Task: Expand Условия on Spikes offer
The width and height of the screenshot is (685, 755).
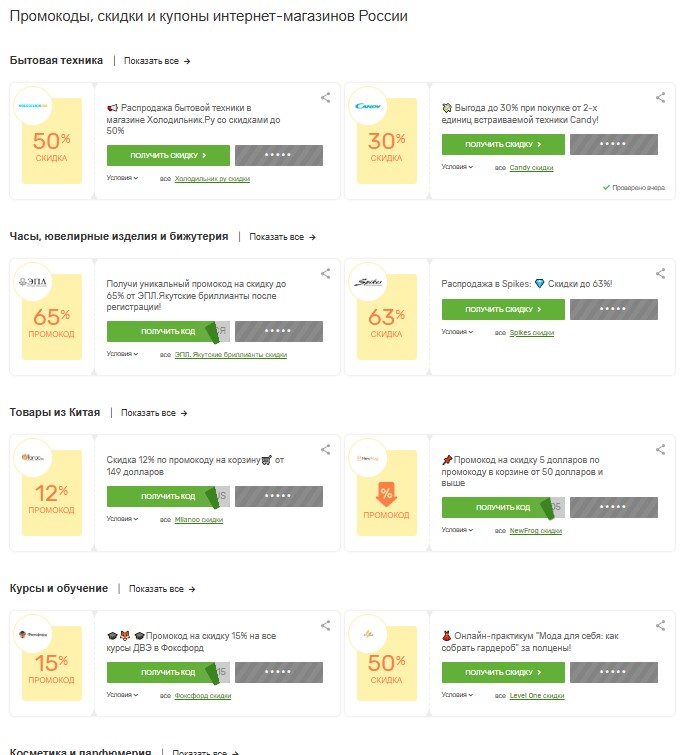Action: pos(457,332)
